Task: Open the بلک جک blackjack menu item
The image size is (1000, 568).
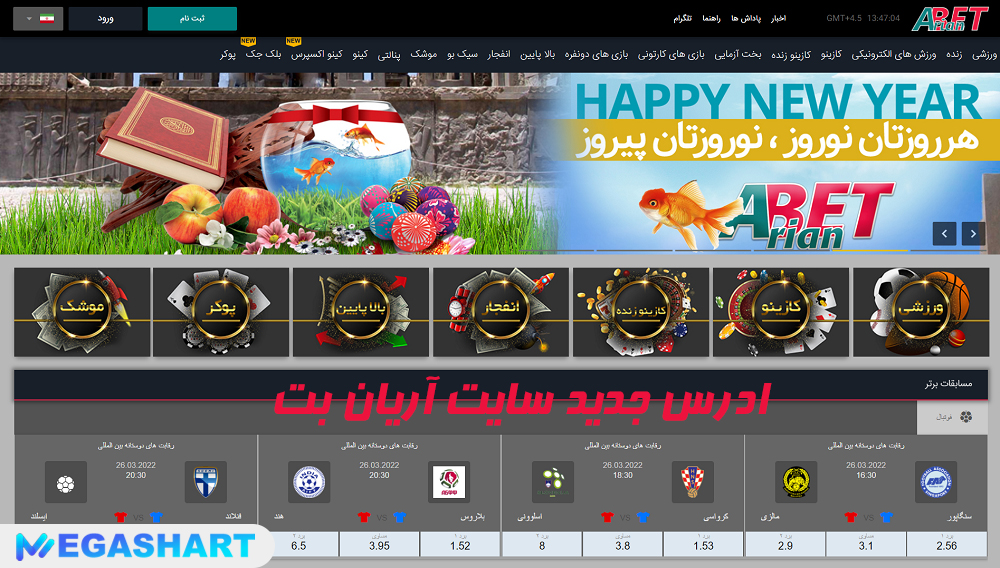Action: pyautogui.click(x=263, y=55)
